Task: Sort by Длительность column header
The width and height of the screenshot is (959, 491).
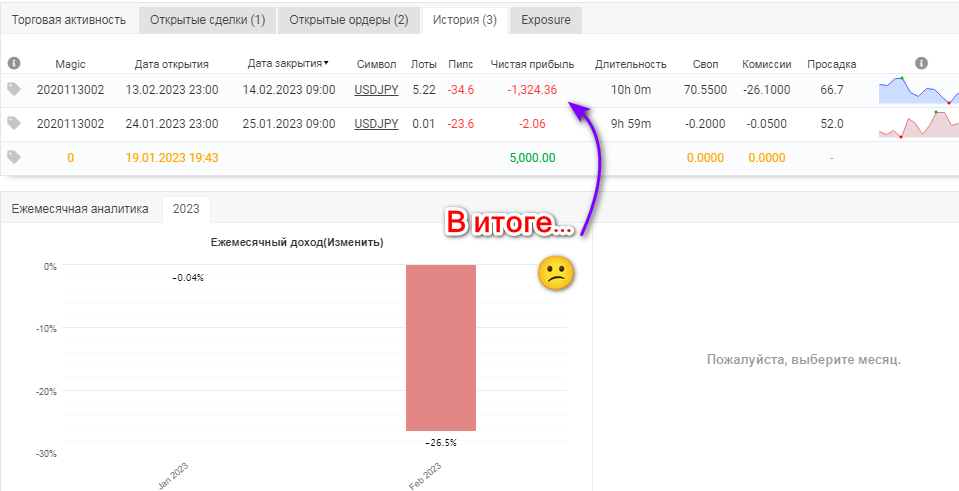Action: 631,64
